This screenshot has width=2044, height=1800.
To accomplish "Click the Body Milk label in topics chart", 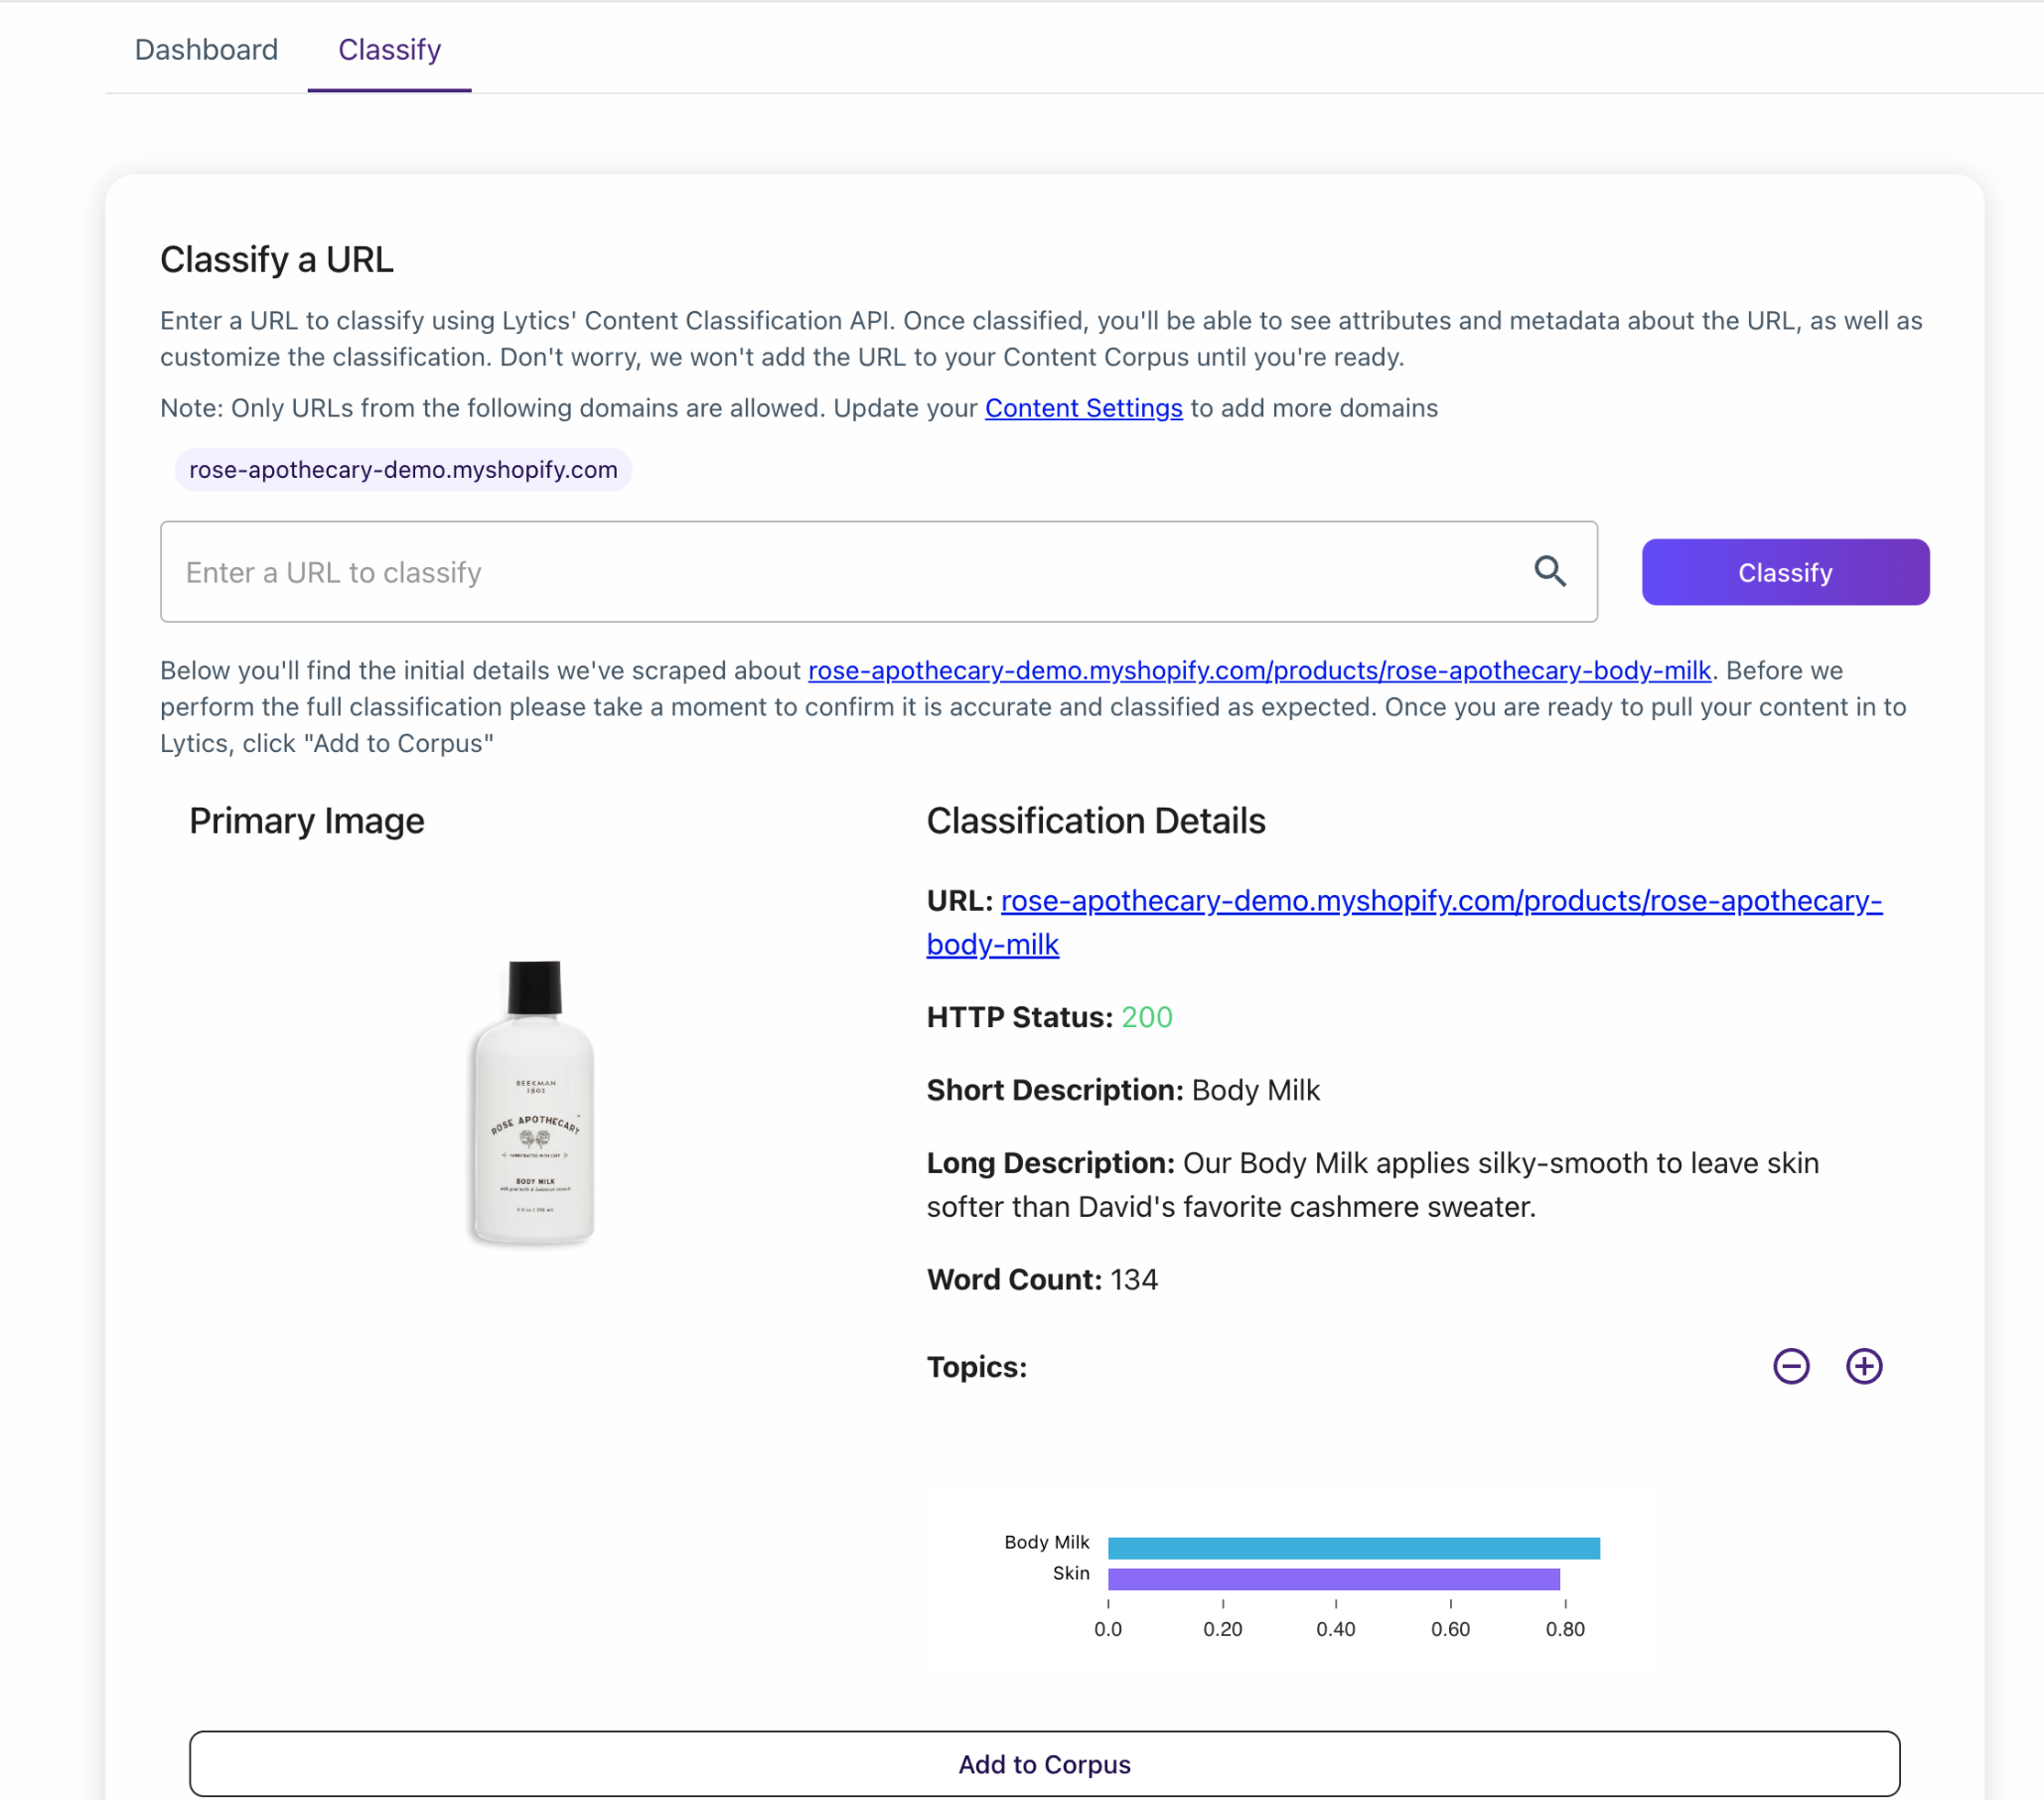I will click(1046, 1542).
